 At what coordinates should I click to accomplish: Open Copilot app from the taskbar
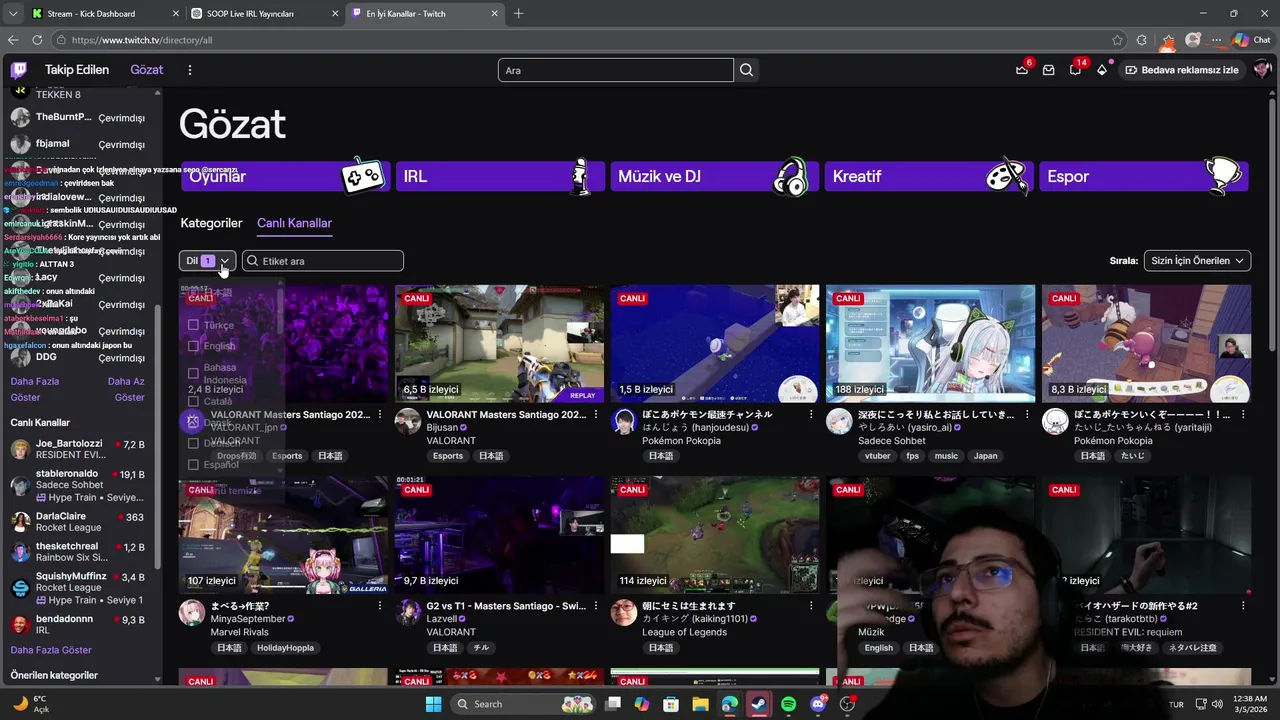642,704
